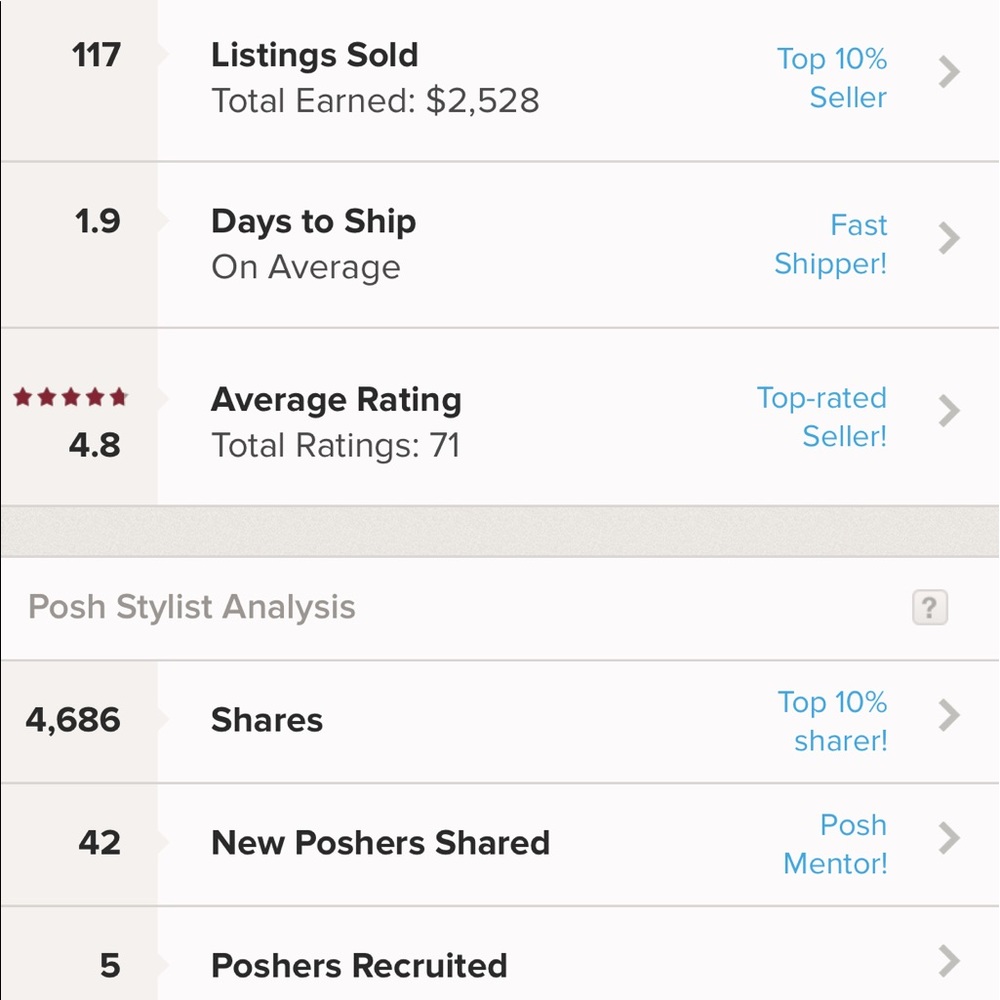Select the Listings Sold title
This screenshot has height=1000, width=1000.
(314, 55)
